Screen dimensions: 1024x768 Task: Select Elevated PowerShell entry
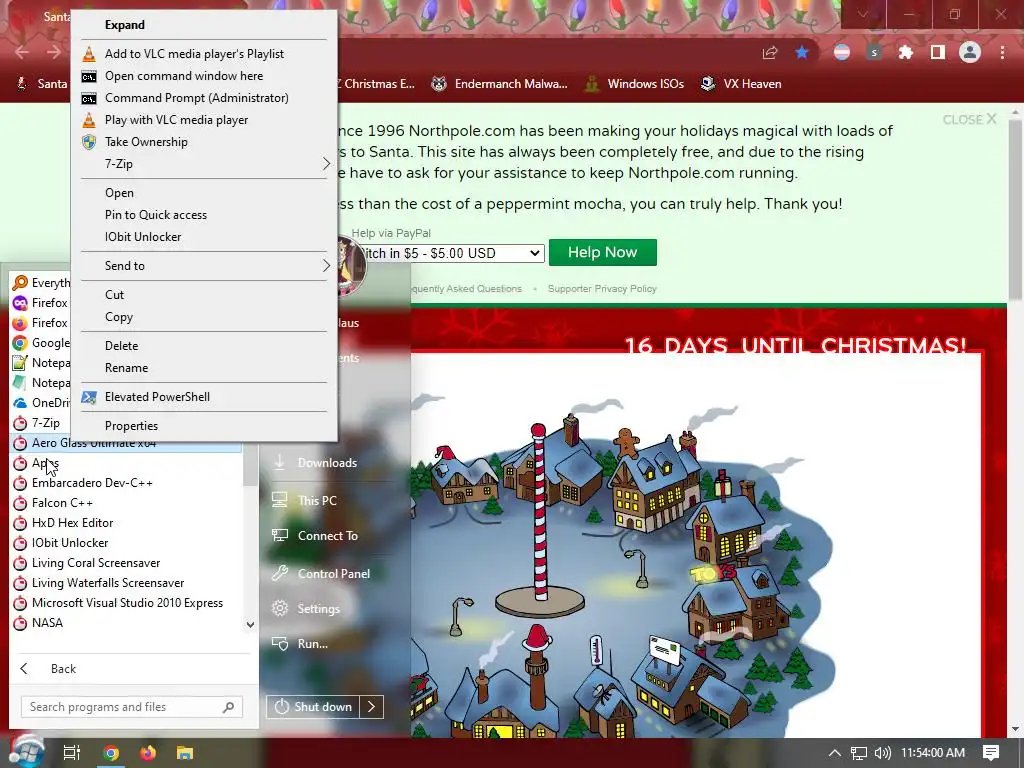pyautogui.click(x=157, y=396)
